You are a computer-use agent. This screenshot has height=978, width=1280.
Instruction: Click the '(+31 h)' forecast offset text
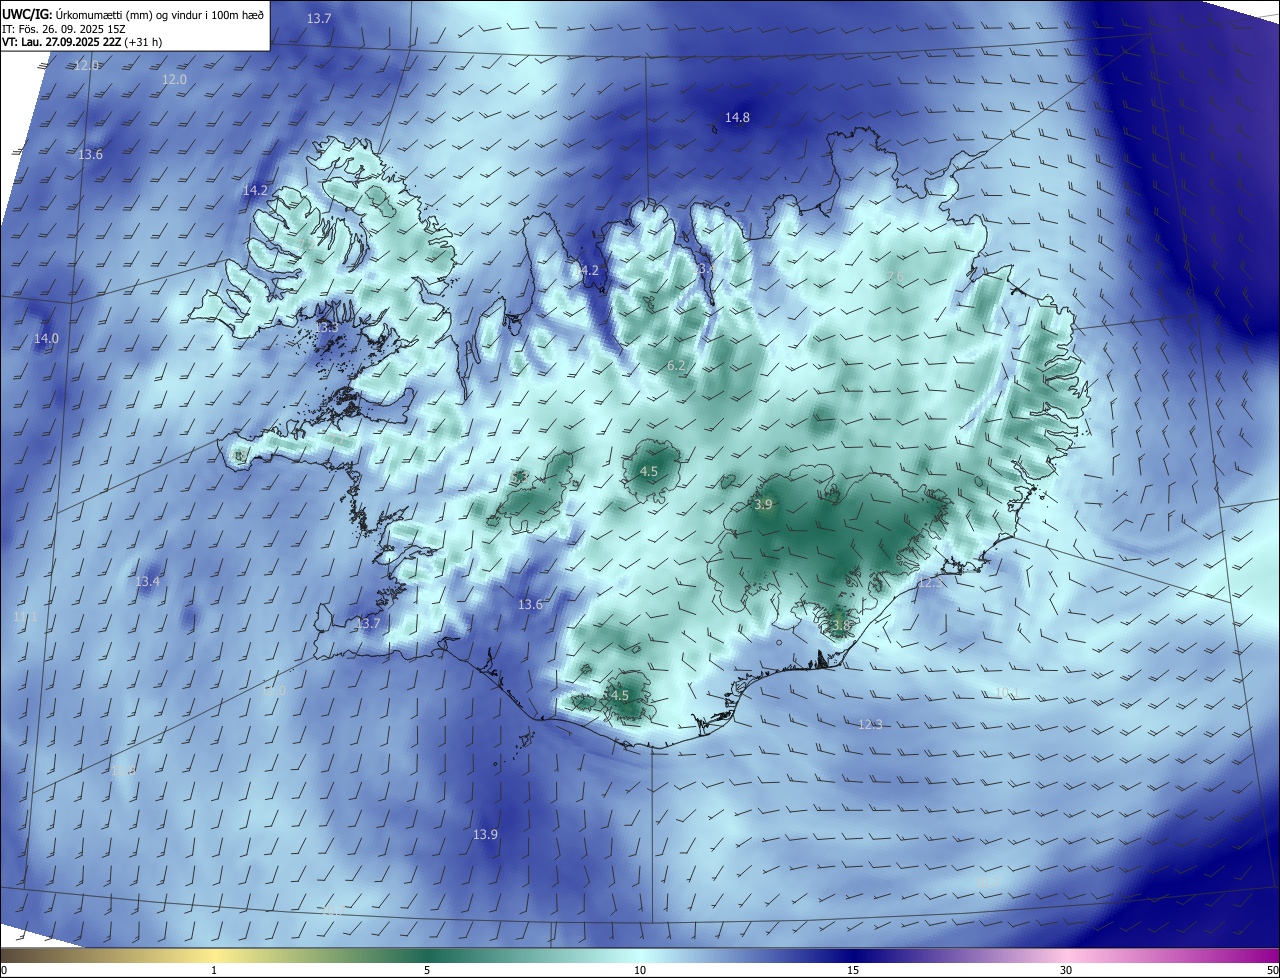pos(143,43)
